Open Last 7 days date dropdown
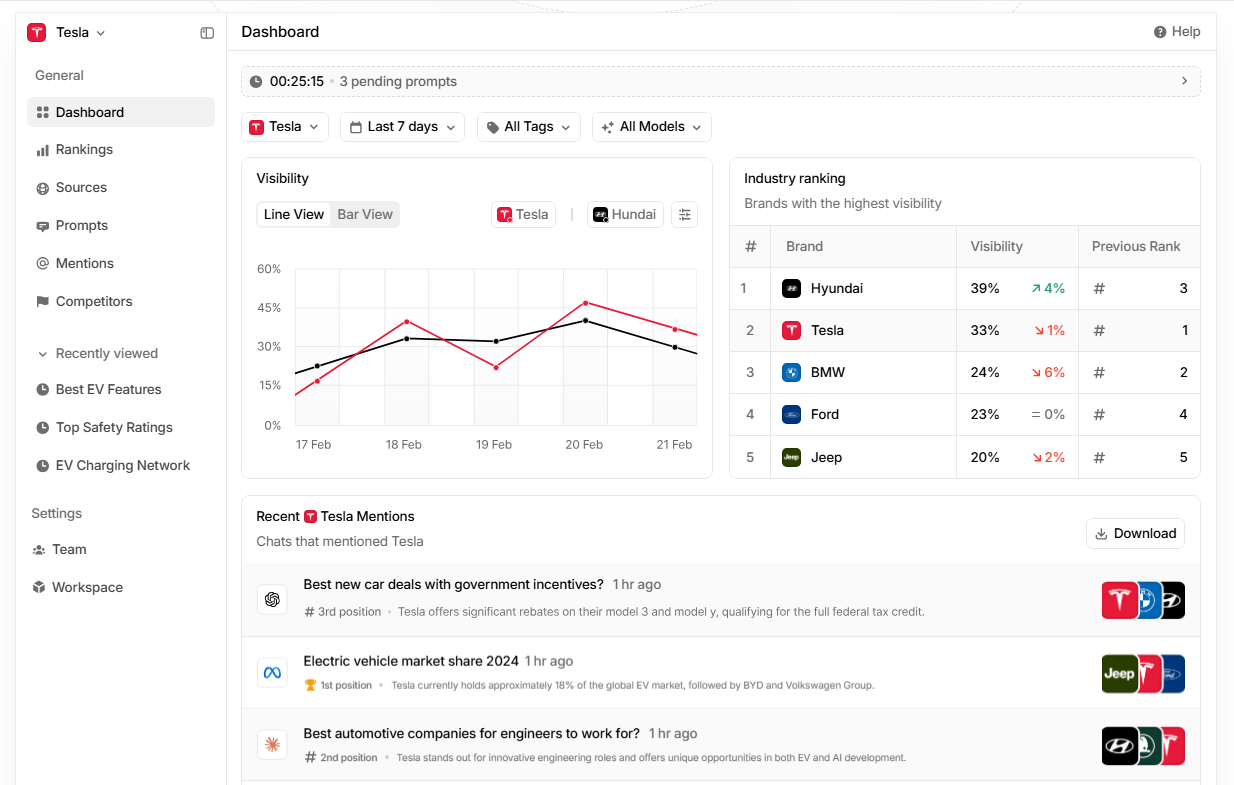 pos(402,127)
